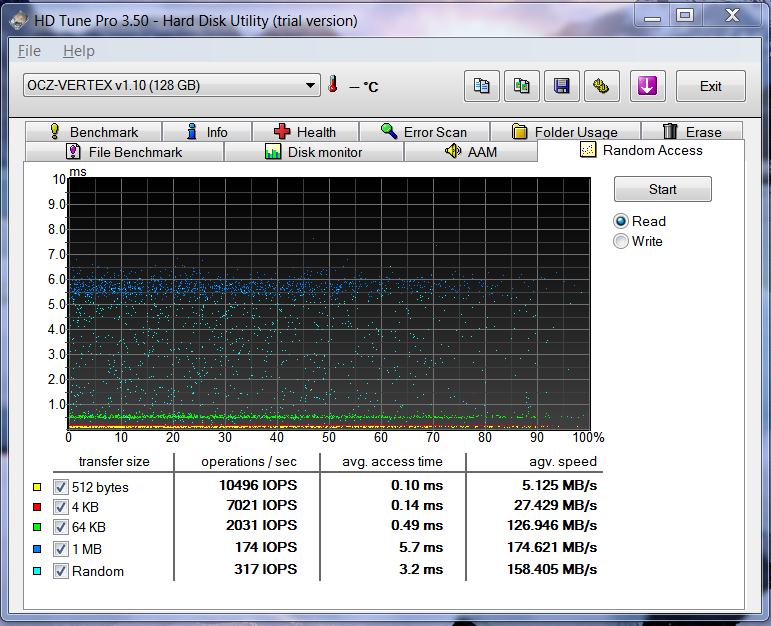The height and width of the screenshot is (626, 771).
Task: Open the File menu
Action: tap(29, 51)
